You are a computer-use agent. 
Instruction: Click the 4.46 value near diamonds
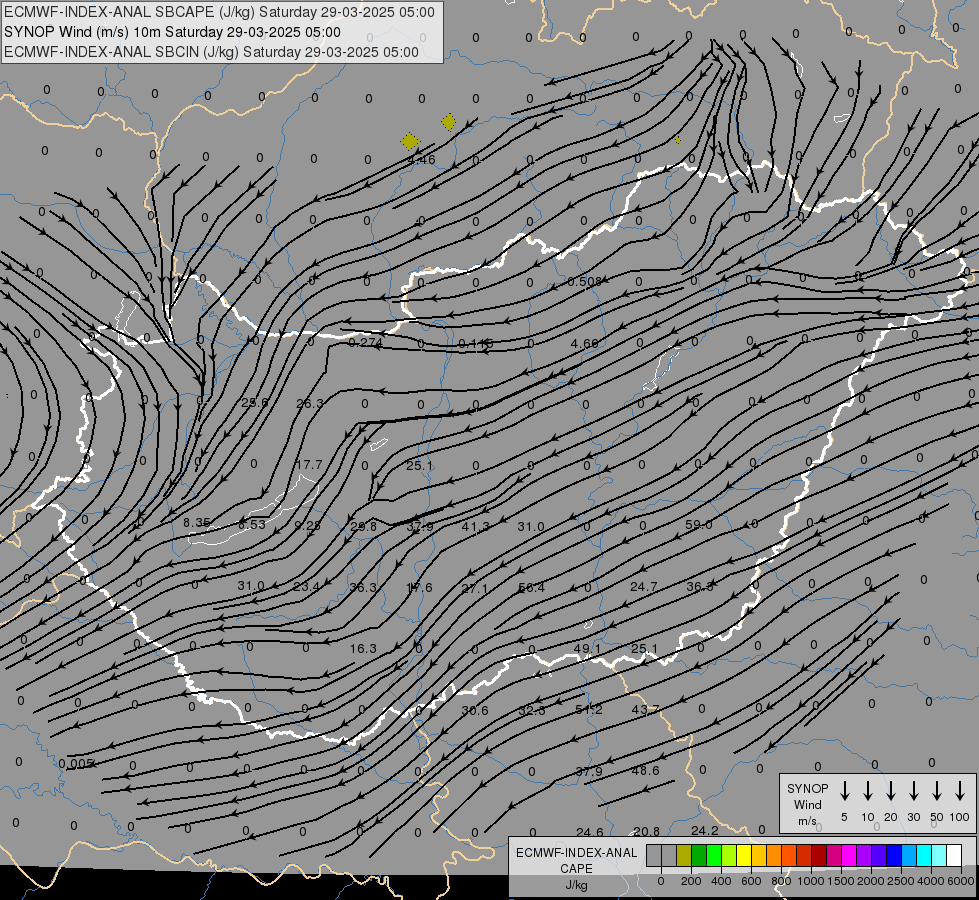click(x=421, y=160)
